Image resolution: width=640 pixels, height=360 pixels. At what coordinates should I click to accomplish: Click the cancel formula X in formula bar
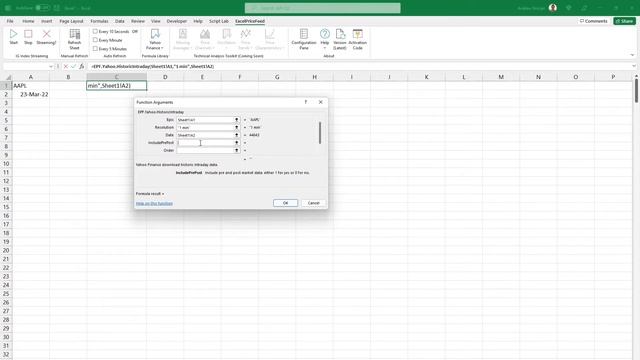point(66,66)
